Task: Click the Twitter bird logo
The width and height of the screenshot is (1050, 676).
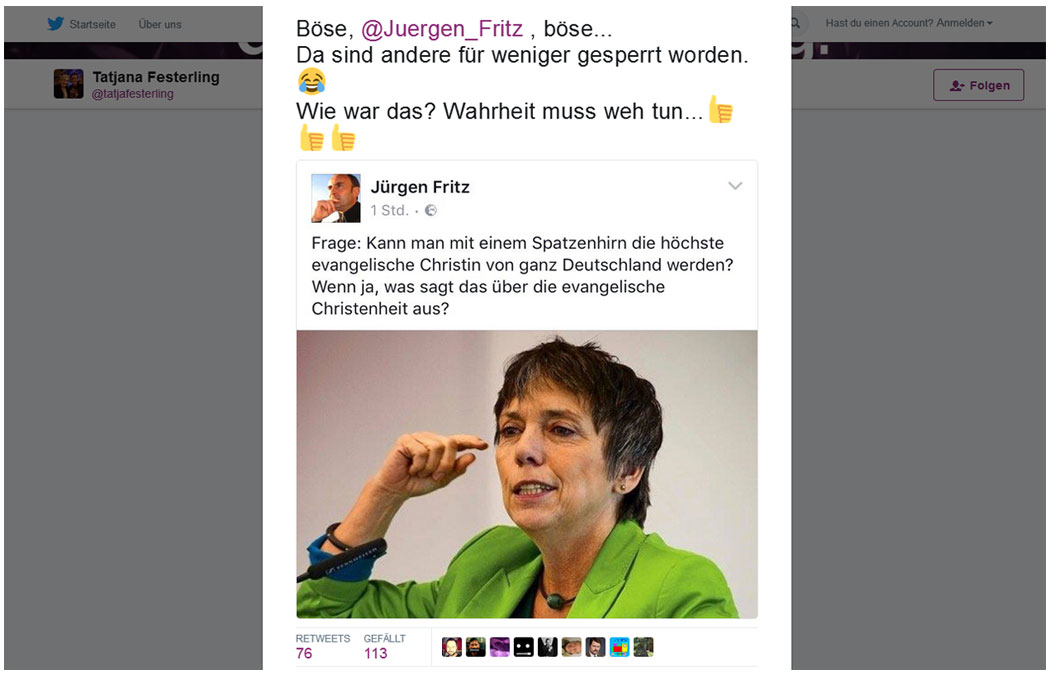Action: (x=56, y=23)
